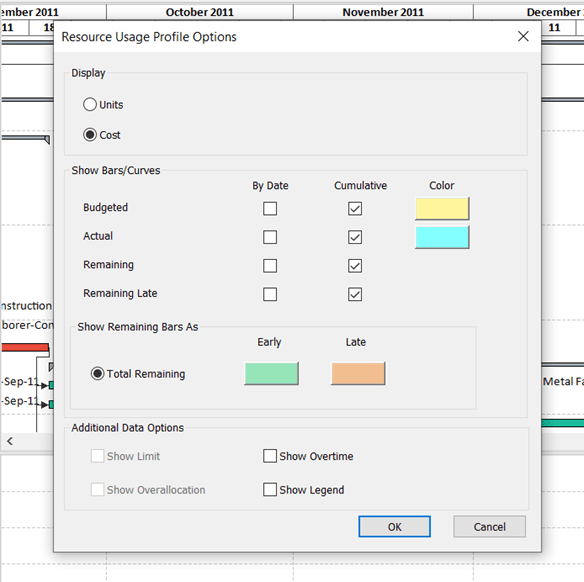584x582 pixels.
Task: Enable Budgeted By Date checkbox
Action: point(270,209)
